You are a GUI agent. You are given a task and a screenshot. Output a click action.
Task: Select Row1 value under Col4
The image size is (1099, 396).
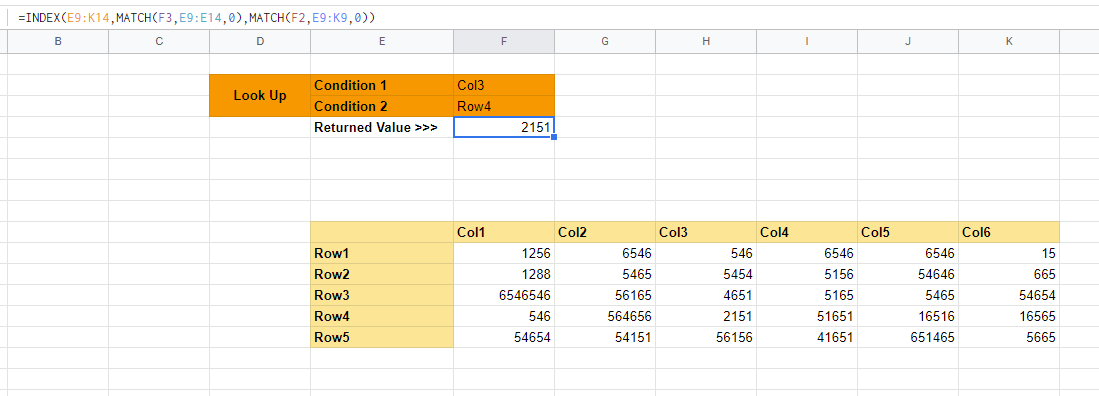click(807, 253)
